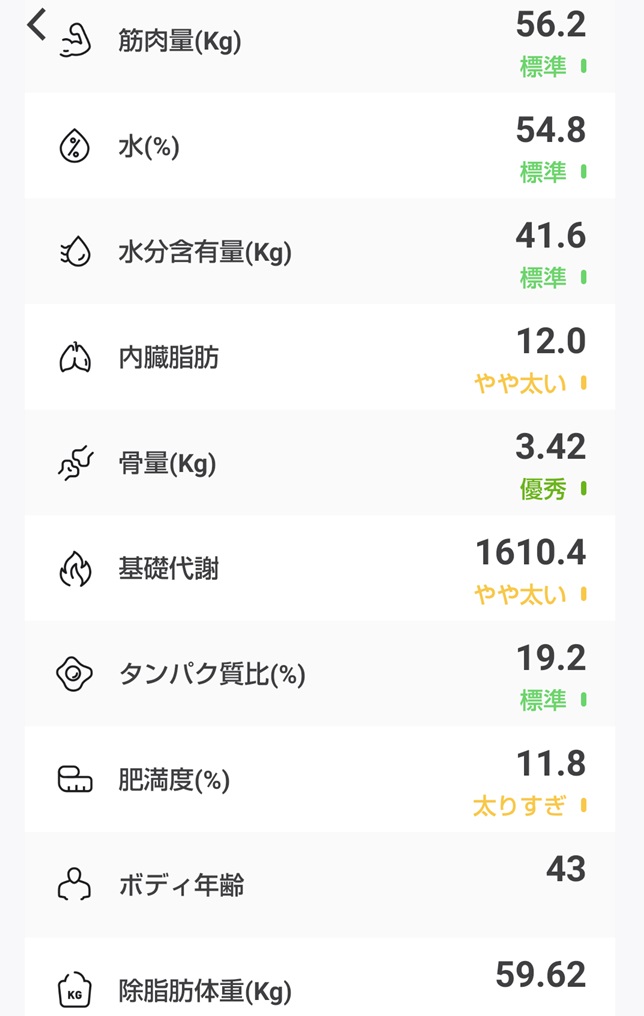Open the 内臓脂肪 detail row

(319, 357)
